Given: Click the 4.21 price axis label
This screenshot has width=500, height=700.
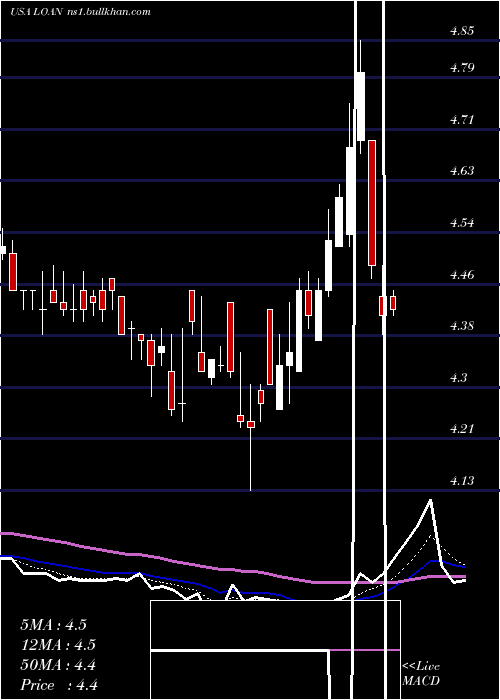Looking at the screenshot, I should pos(462,429).
